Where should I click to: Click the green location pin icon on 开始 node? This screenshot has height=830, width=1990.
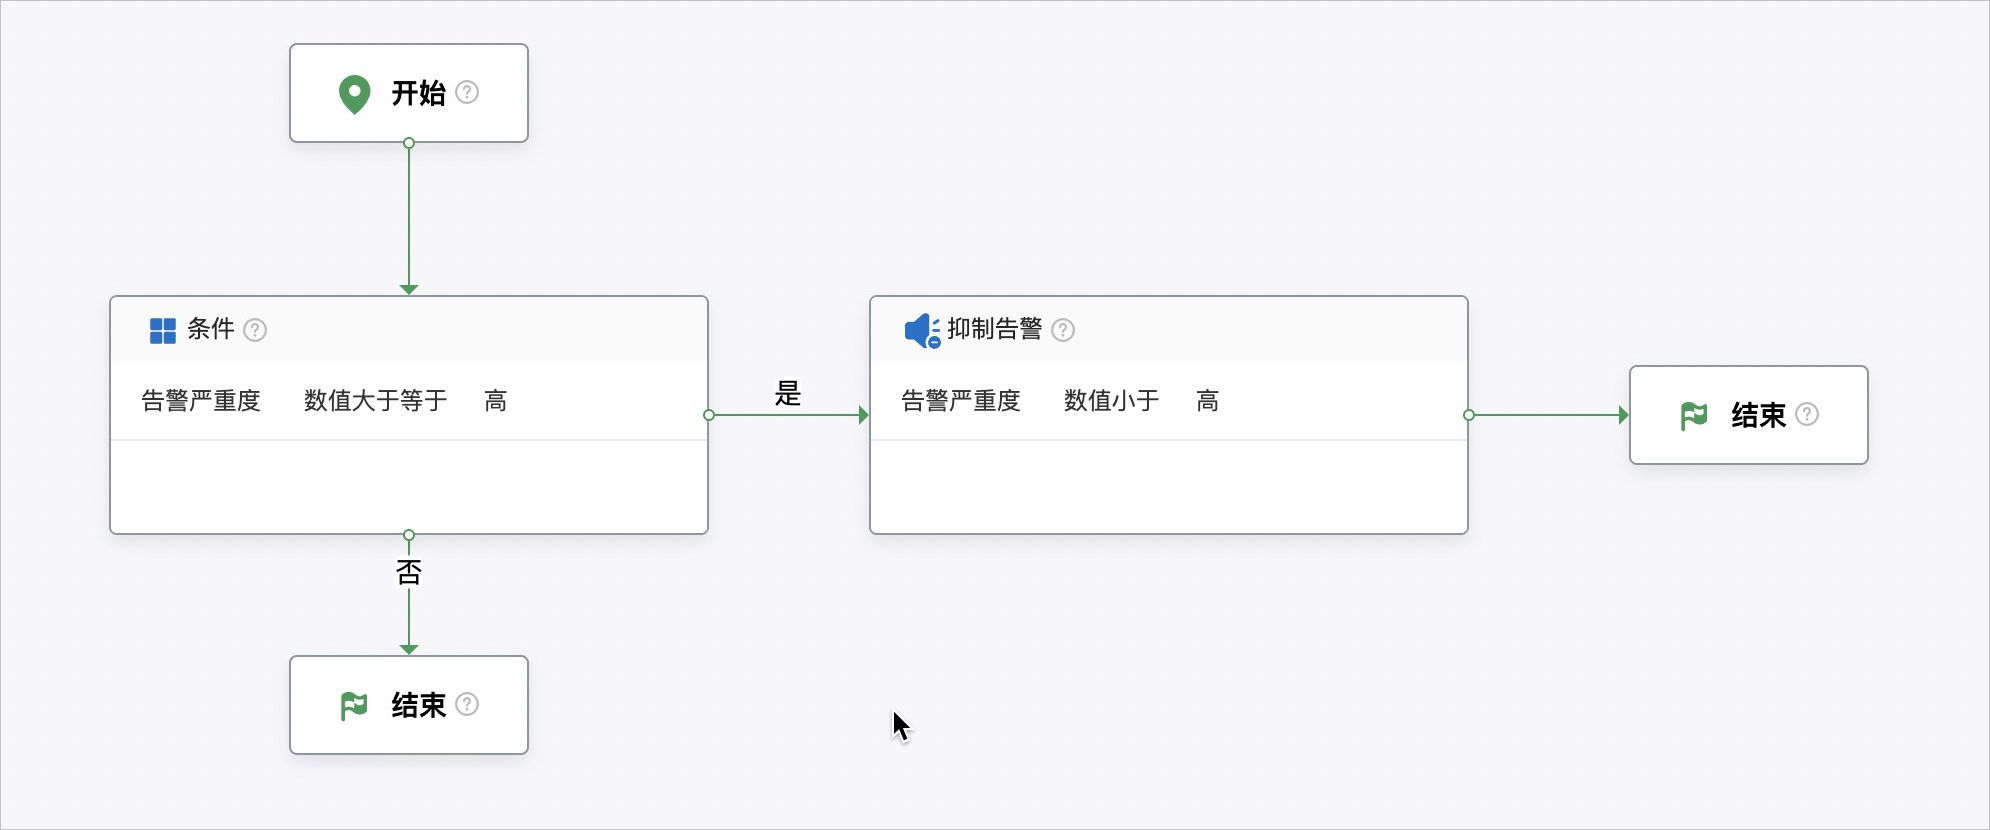[355, 92]
